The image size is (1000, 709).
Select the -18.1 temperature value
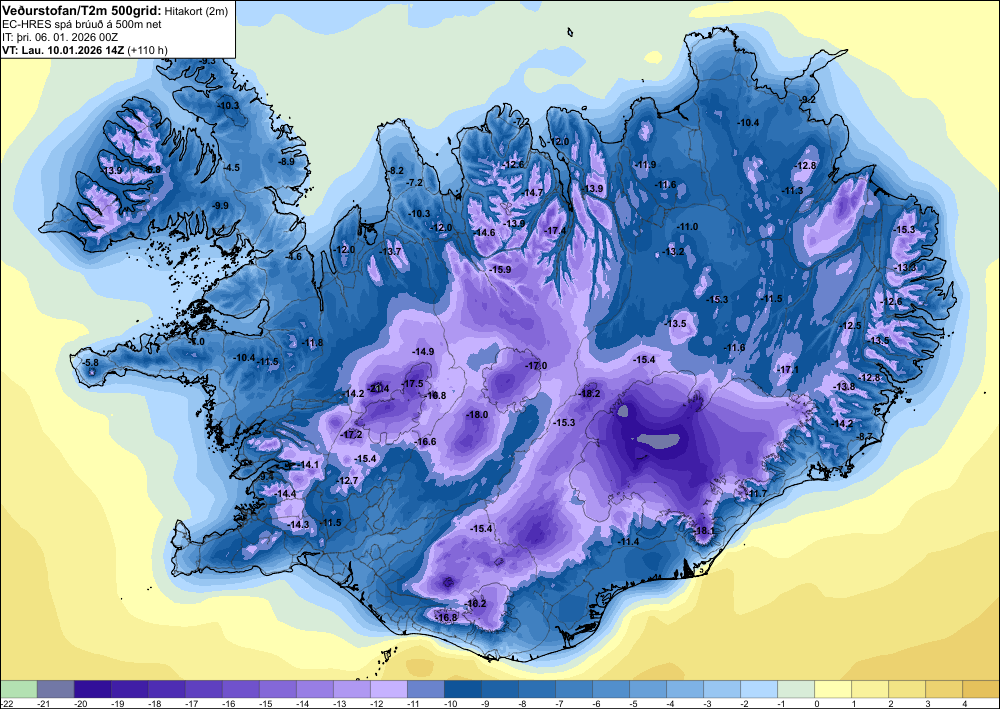[x=704, y=530]
